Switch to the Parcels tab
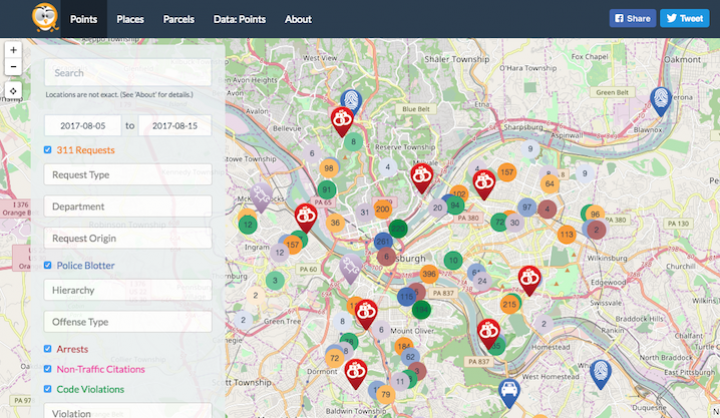This screenshot has width=720, height=418. pyautogui.click(x=179, y=19)
